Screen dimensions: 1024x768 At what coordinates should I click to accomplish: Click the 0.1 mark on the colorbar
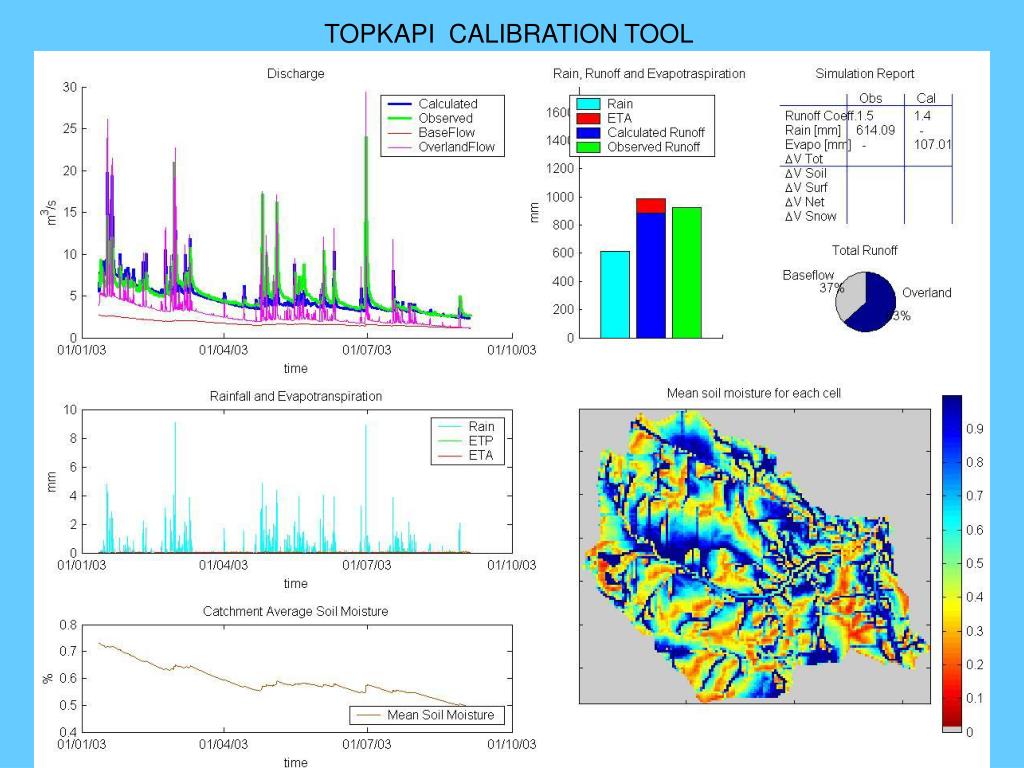point(974,697)
